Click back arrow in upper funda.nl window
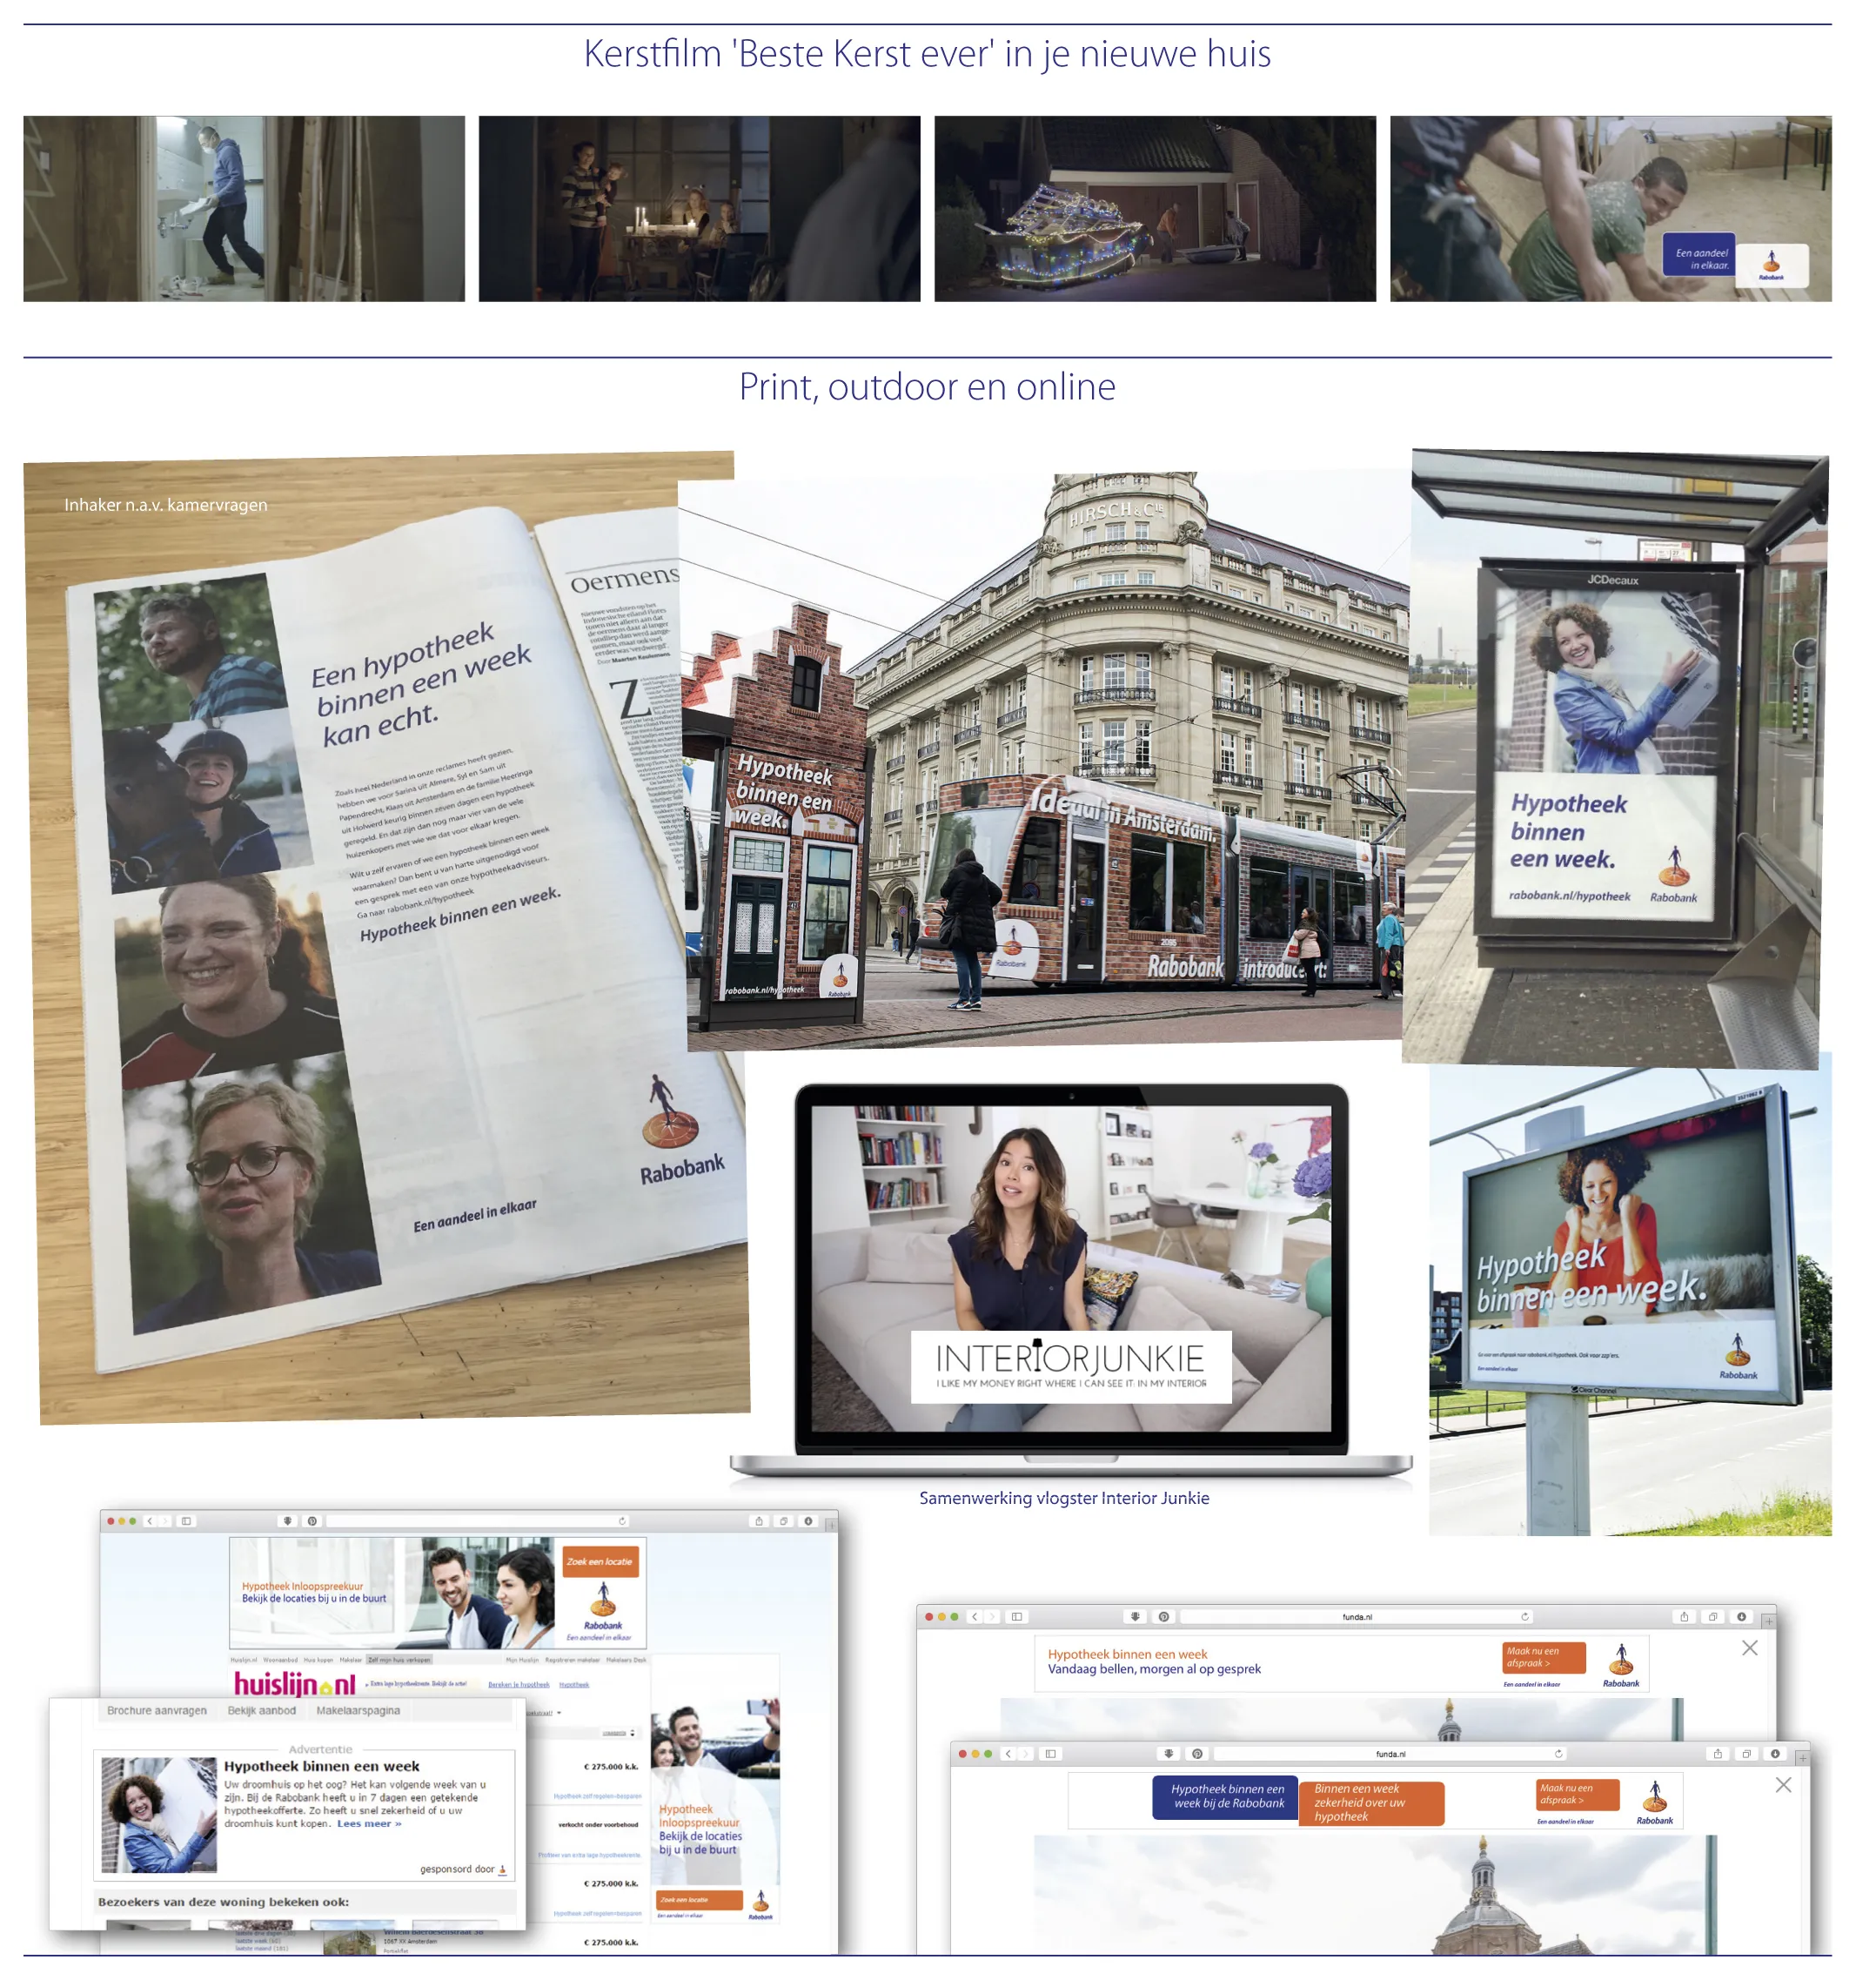The image size is (1876, 1980). (974, 1617)
